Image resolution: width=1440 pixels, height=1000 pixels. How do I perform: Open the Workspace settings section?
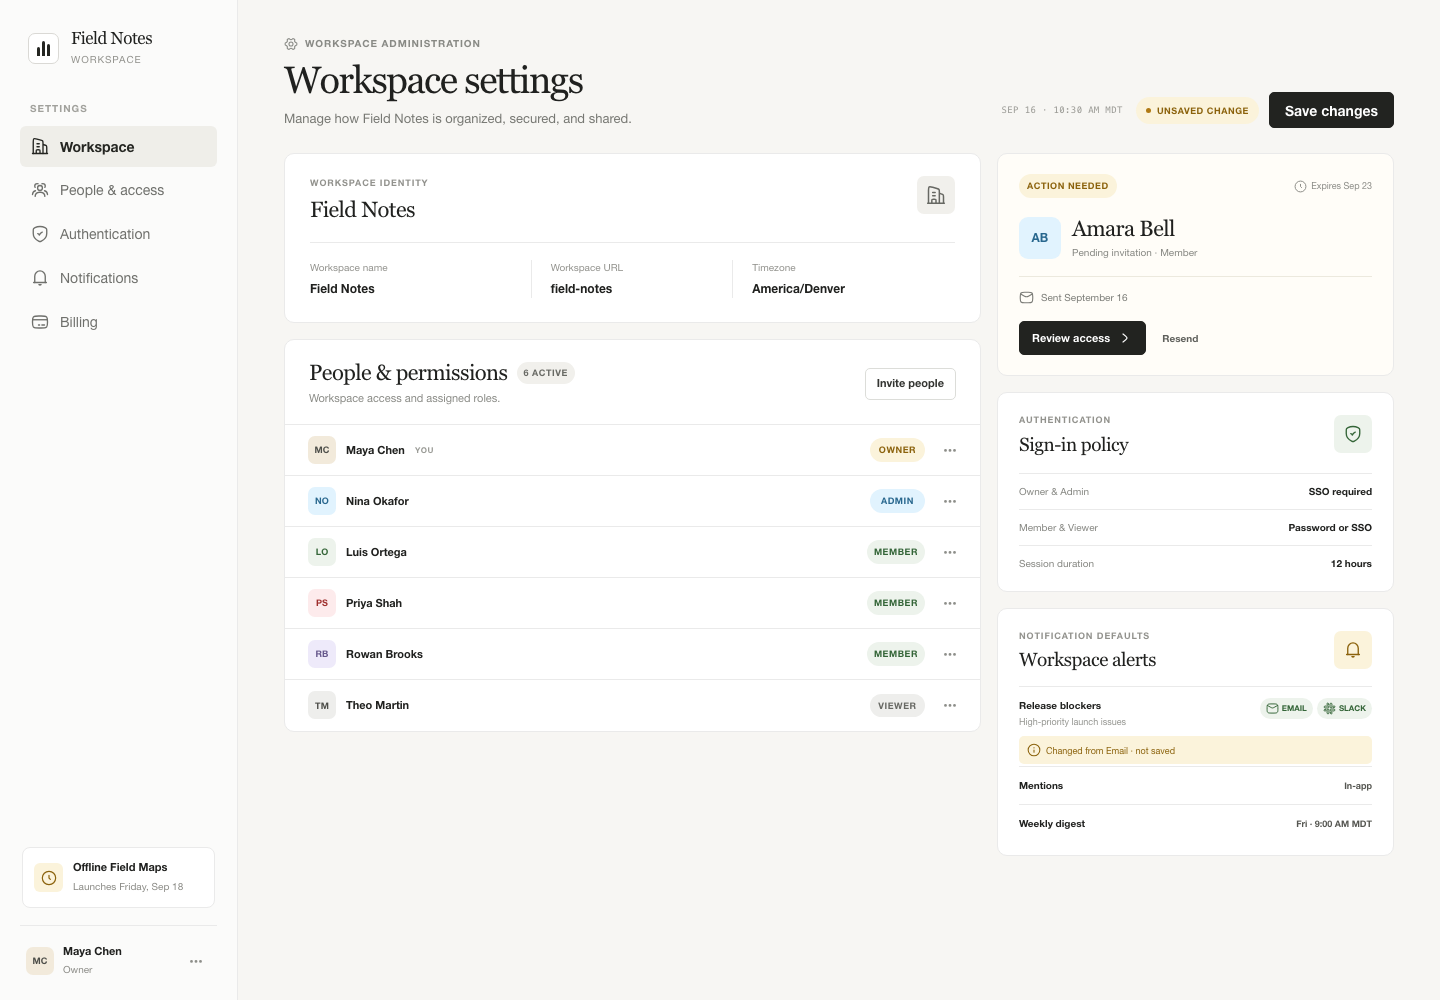pyautogui.click(x=118, y=147)
